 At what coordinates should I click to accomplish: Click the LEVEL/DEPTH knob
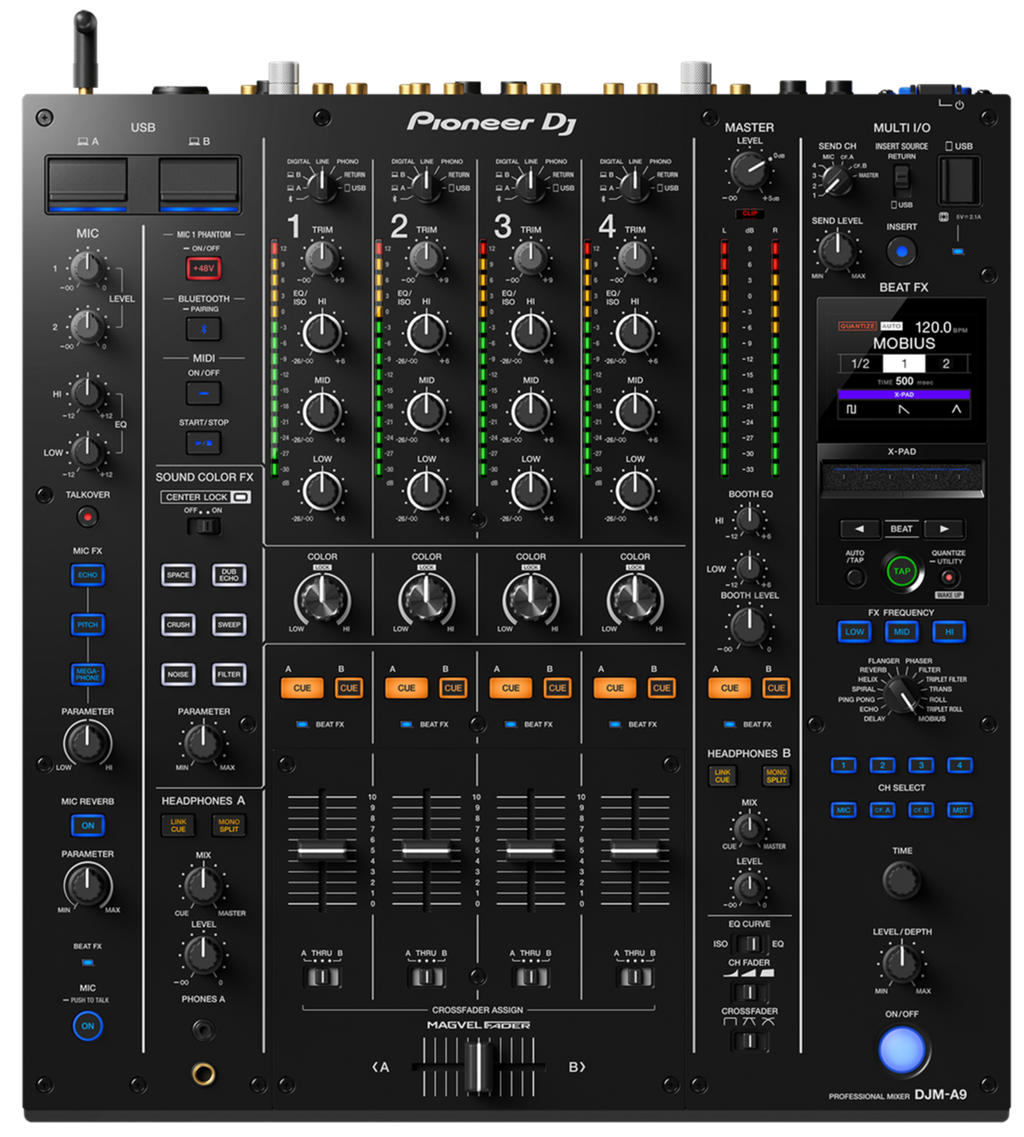pyautogui.click(x=901, y=963)
